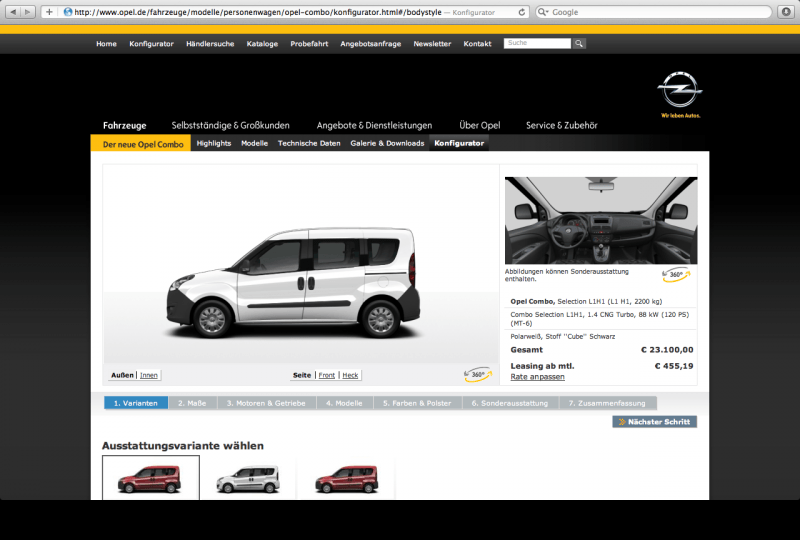Click the browser URL address field
This screenshot has width=800, height=540.
click(286, 12)
